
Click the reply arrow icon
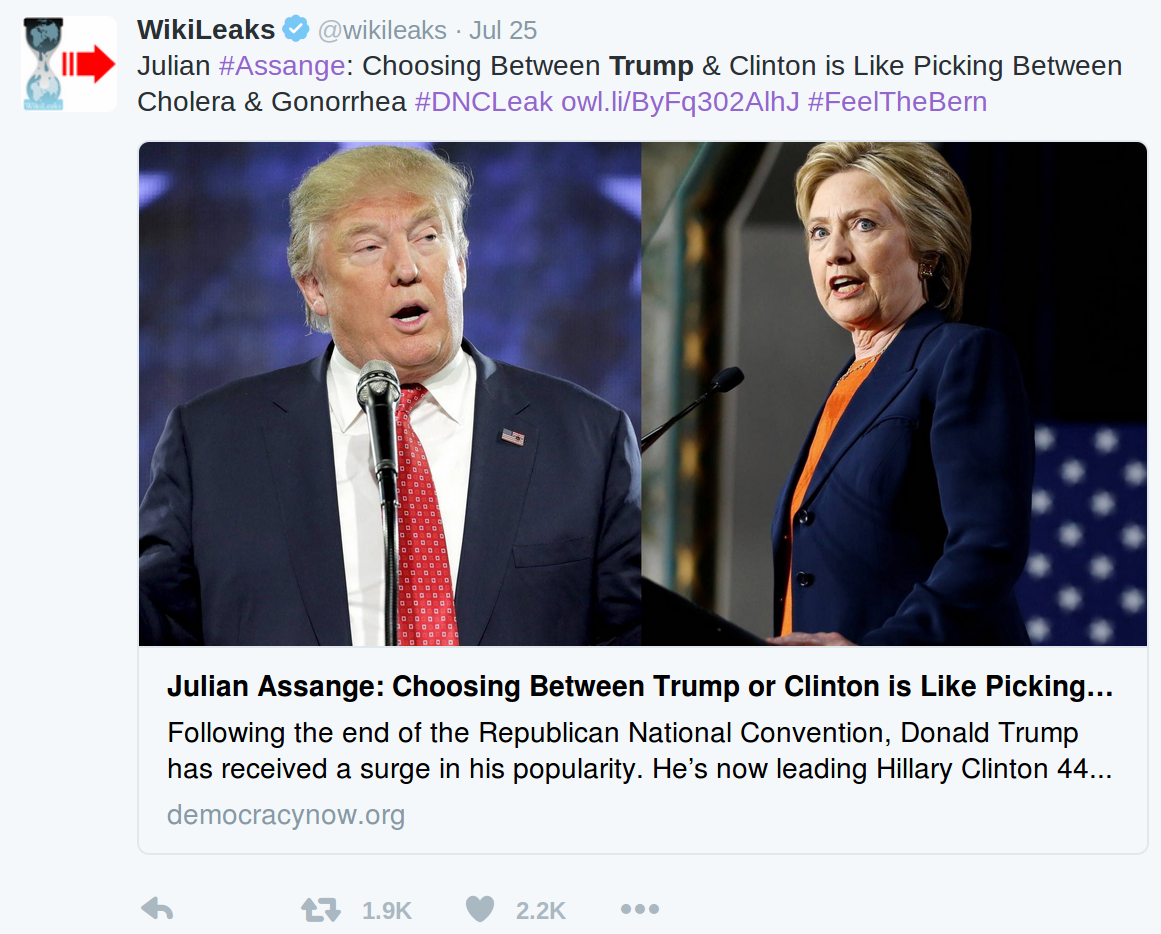(157, 909)
